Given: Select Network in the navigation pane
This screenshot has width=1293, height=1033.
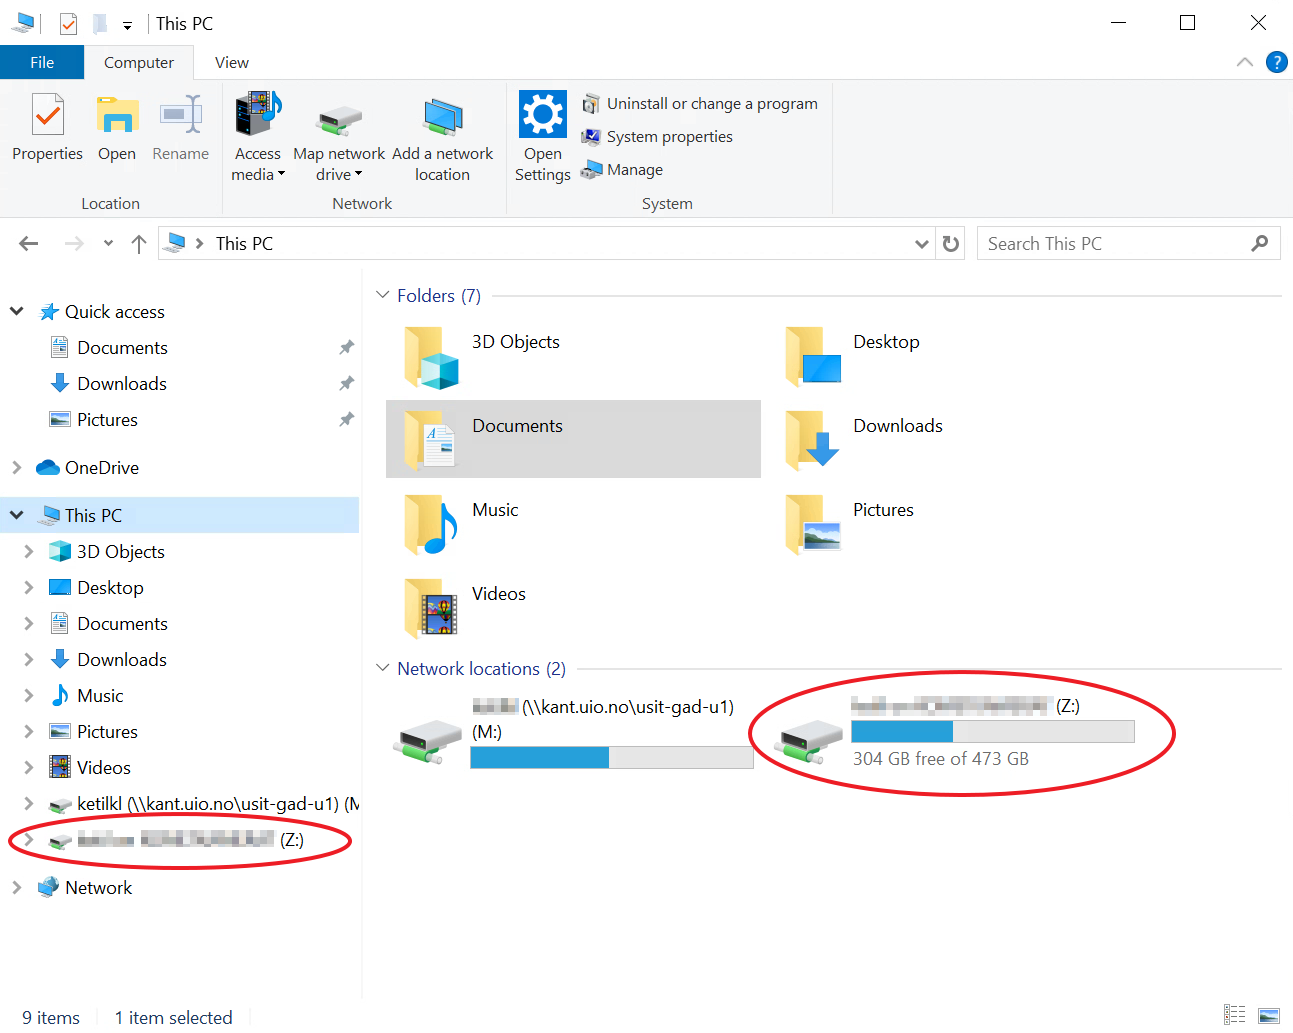Looking at the screenshot, I should point(98,888).
